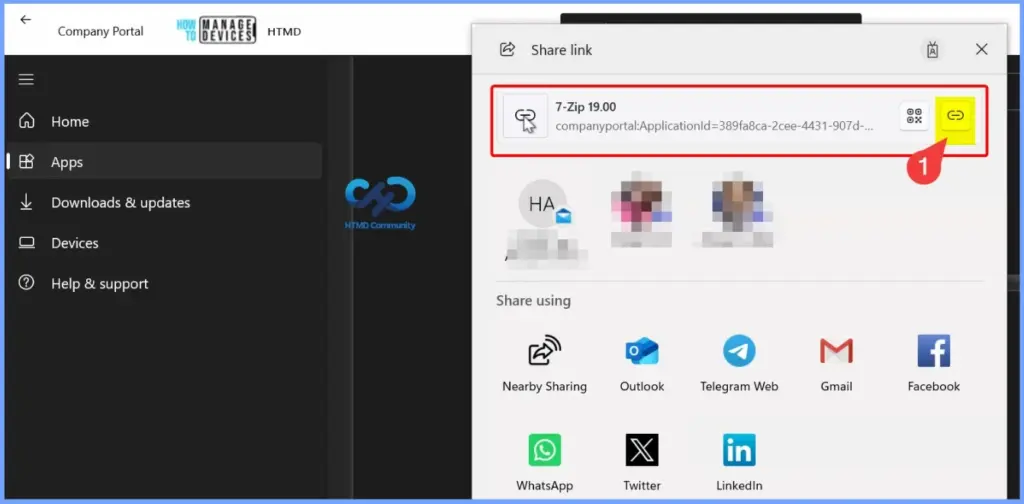This screenshot has height=504, width=1024.
Task: Select the 7-Zip 19.00 title text
Action: (x=586, y=107)
